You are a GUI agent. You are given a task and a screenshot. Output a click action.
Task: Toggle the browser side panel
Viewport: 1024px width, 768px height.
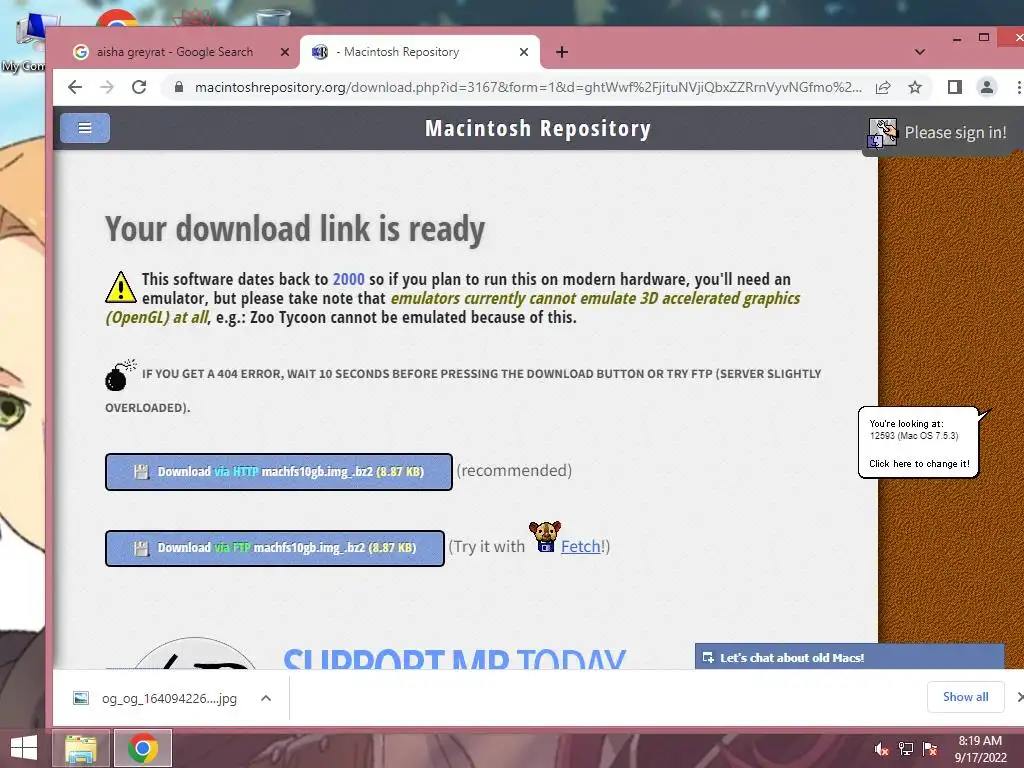tap(955, 87)
